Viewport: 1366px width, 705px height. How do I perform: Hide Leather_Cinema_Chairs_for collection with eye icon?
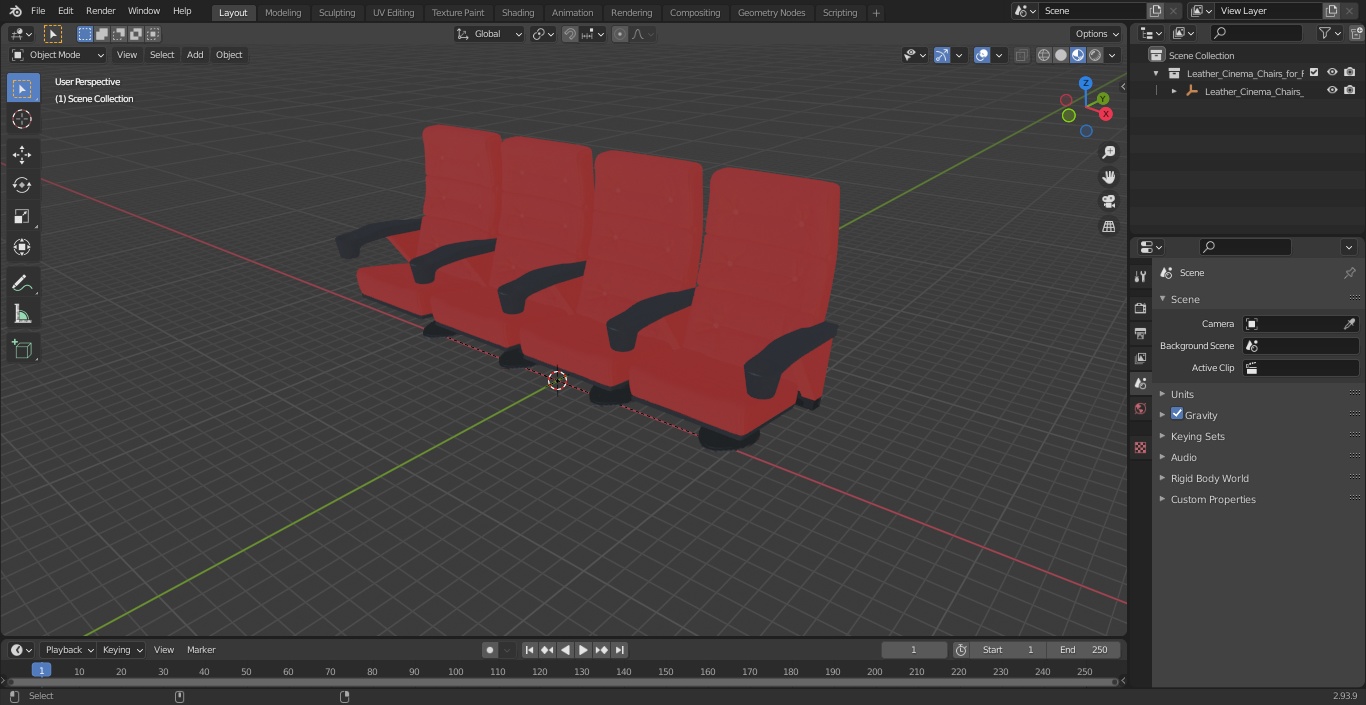click(1332, 72)
